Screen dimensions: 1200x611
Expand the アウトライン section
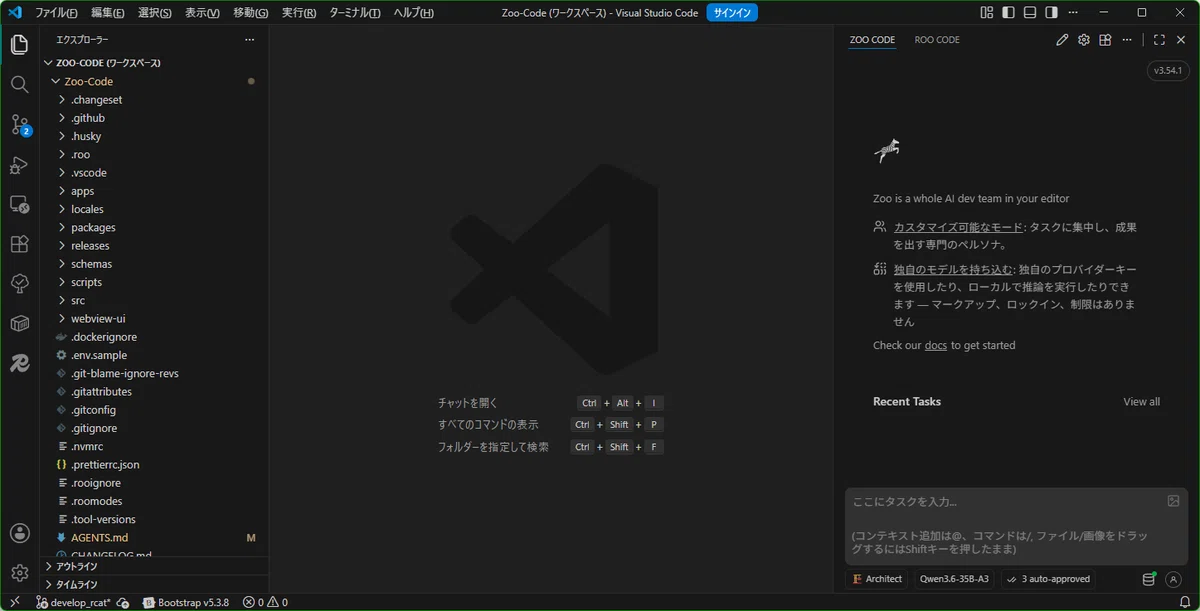(154, 566)
